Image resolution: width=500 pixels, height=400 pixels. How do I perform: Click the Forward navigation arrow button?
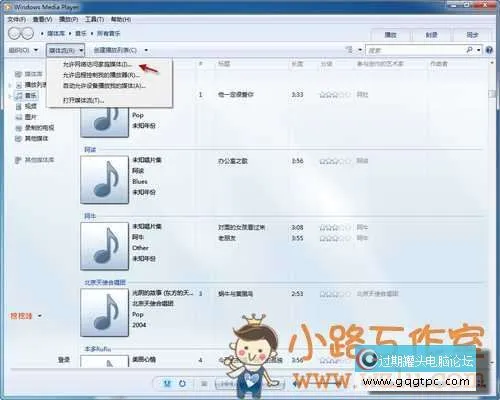pos(28,33)
